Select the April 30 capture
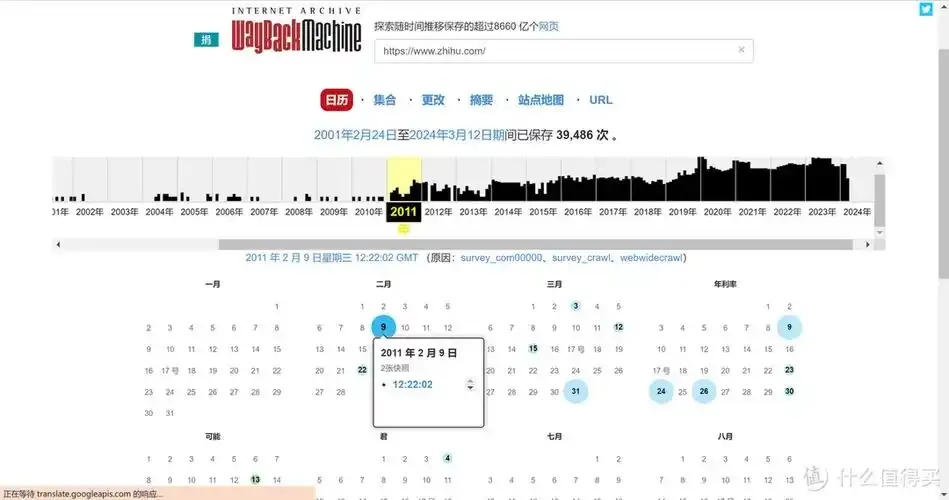 pos(789,391)
